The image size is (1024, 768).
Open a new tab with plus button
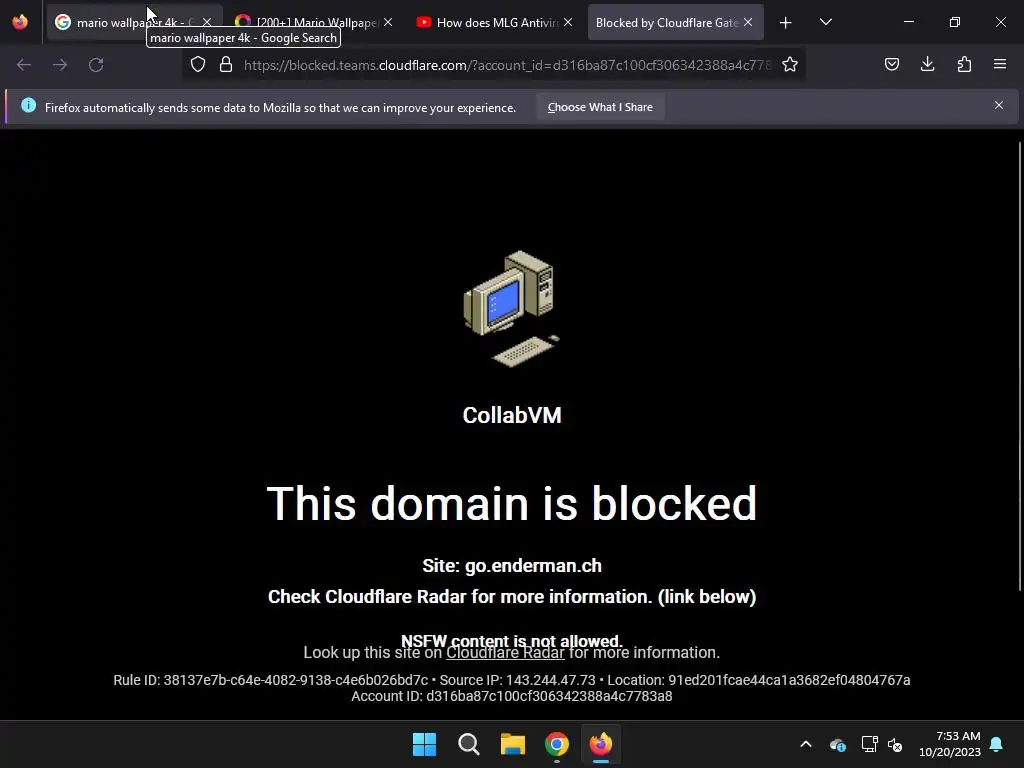pyautogui.click(x=786, y=23)
